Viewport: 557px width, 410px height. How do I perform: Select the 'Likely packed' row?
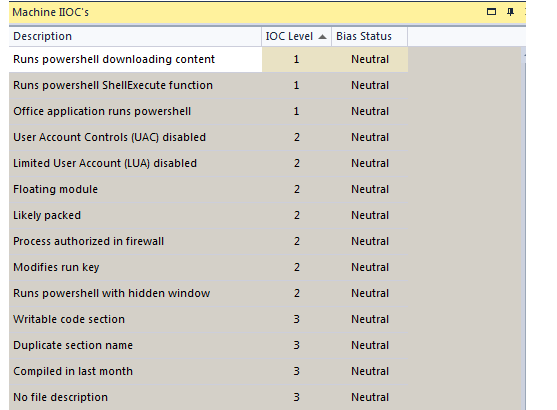tap(209, 215)
